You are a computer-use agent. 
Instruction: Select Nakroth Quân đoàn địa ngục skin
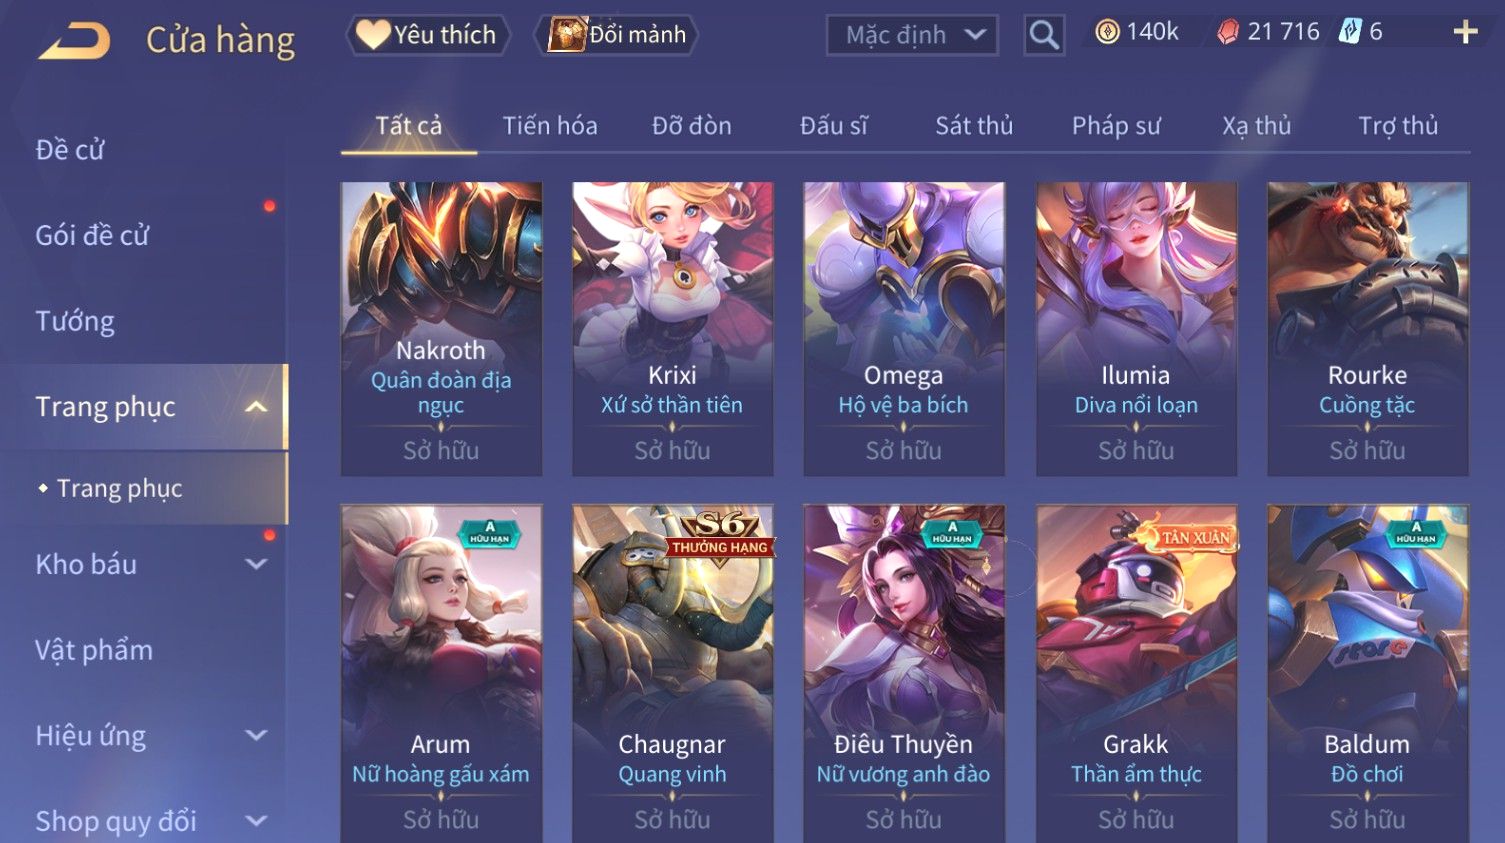441,329
